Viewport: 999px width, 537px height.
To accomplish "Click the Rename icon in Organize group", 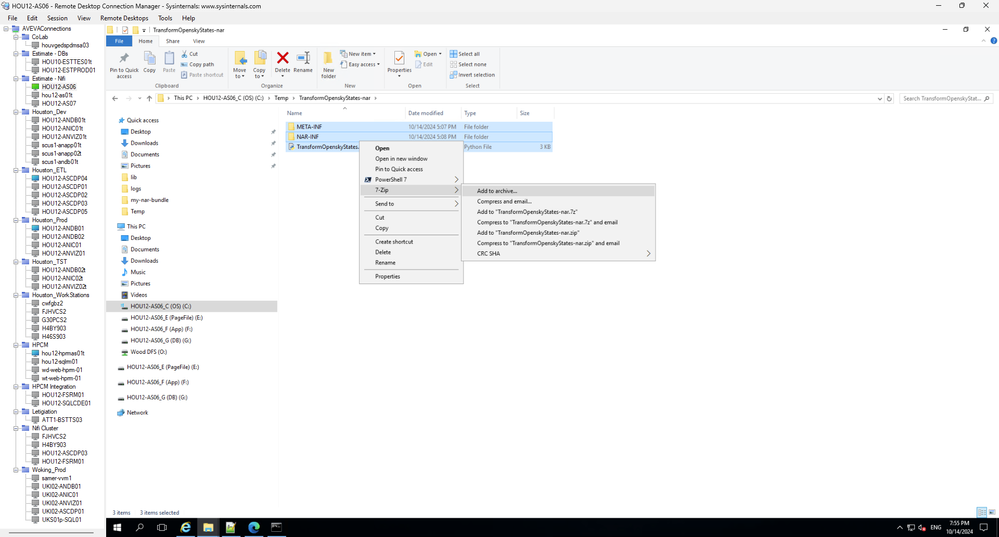I will (303, 62).
